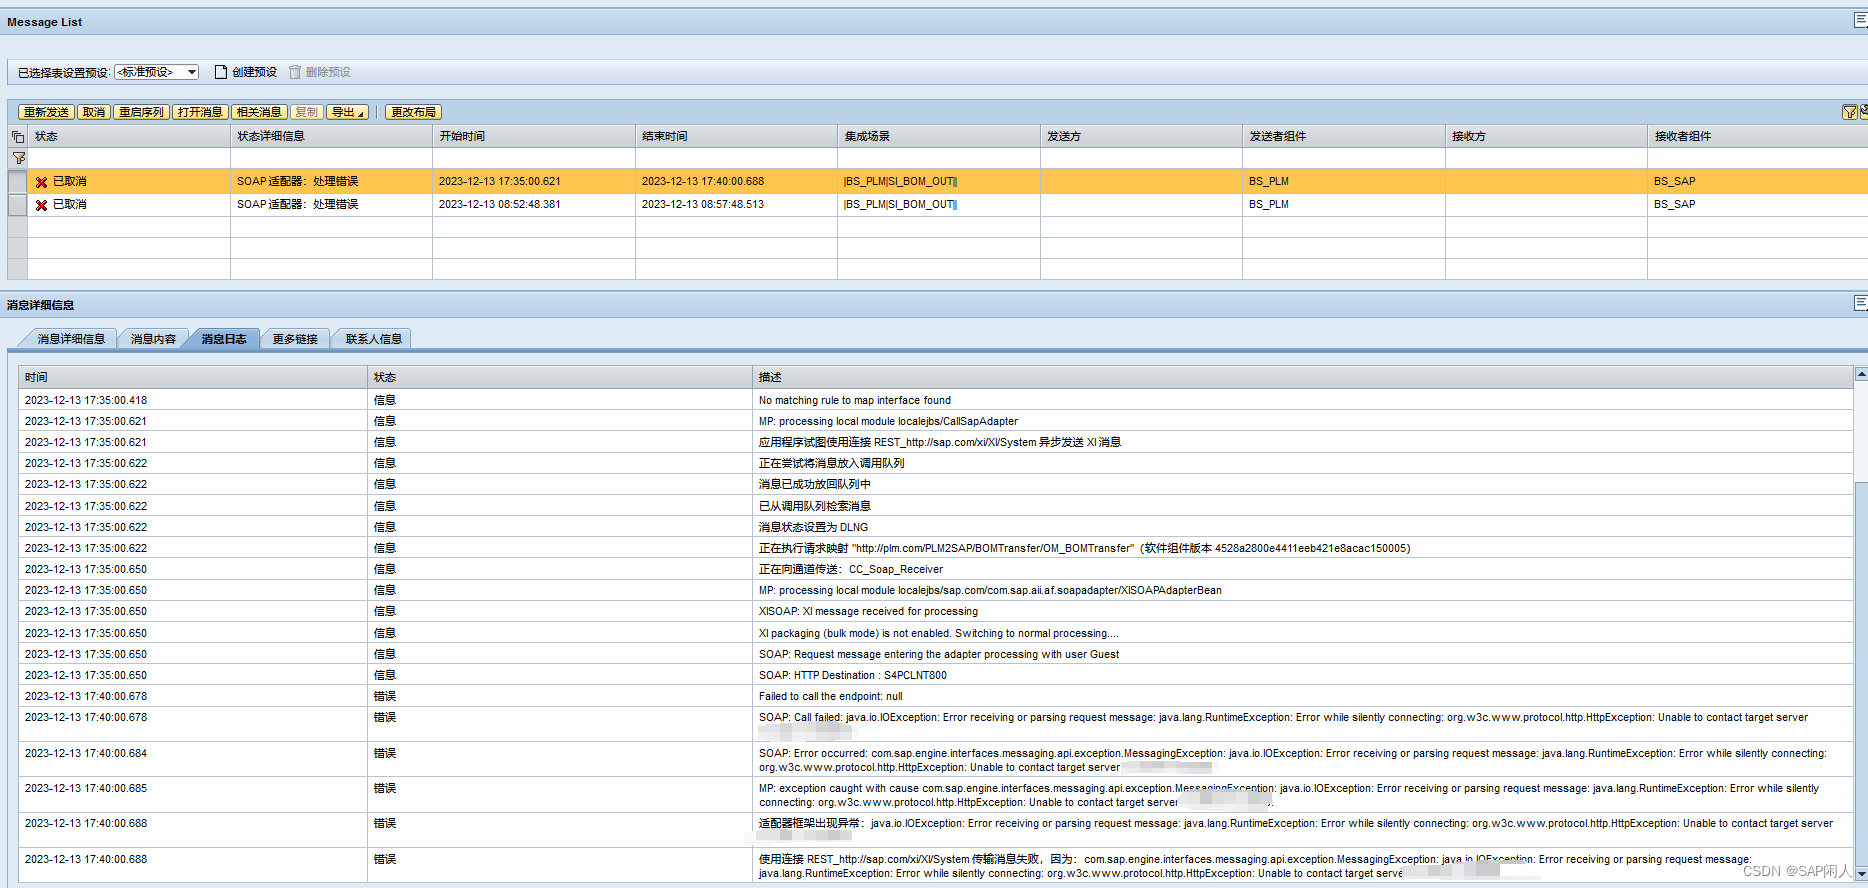Viewport: 1868px width, 888px height.
Task: Select log entry 'Failed to call the endpoint: null'
Action: [x=830, y=696]
